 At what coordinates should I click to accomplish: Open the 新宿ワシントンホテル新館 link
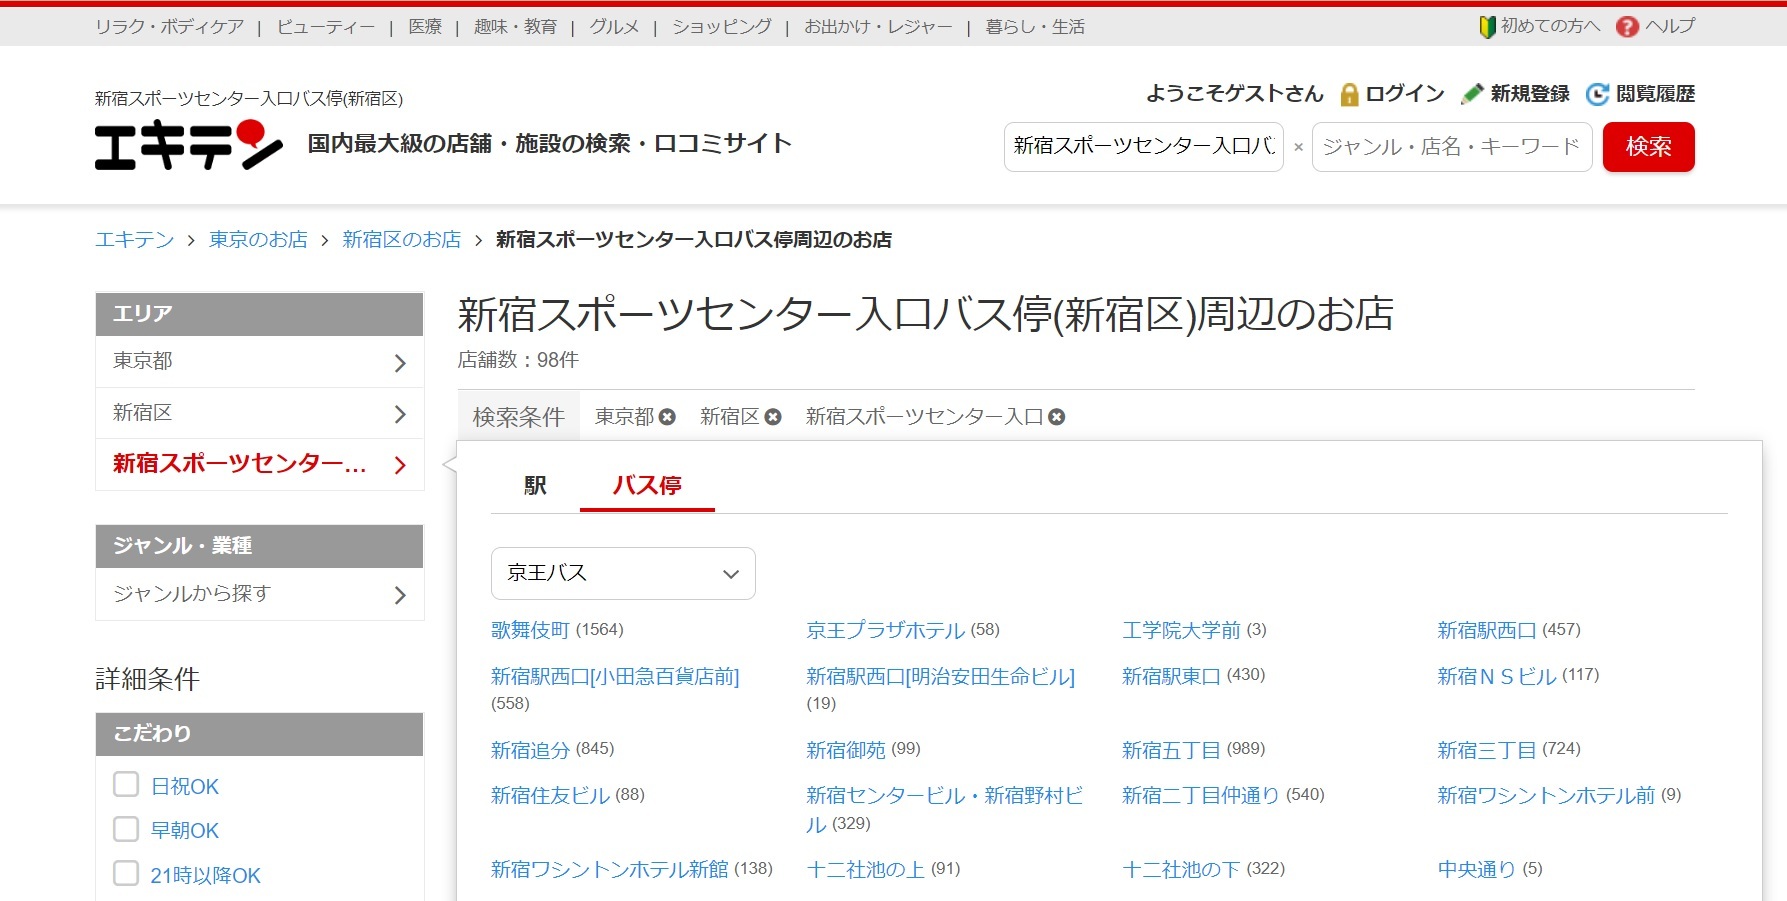610,870
